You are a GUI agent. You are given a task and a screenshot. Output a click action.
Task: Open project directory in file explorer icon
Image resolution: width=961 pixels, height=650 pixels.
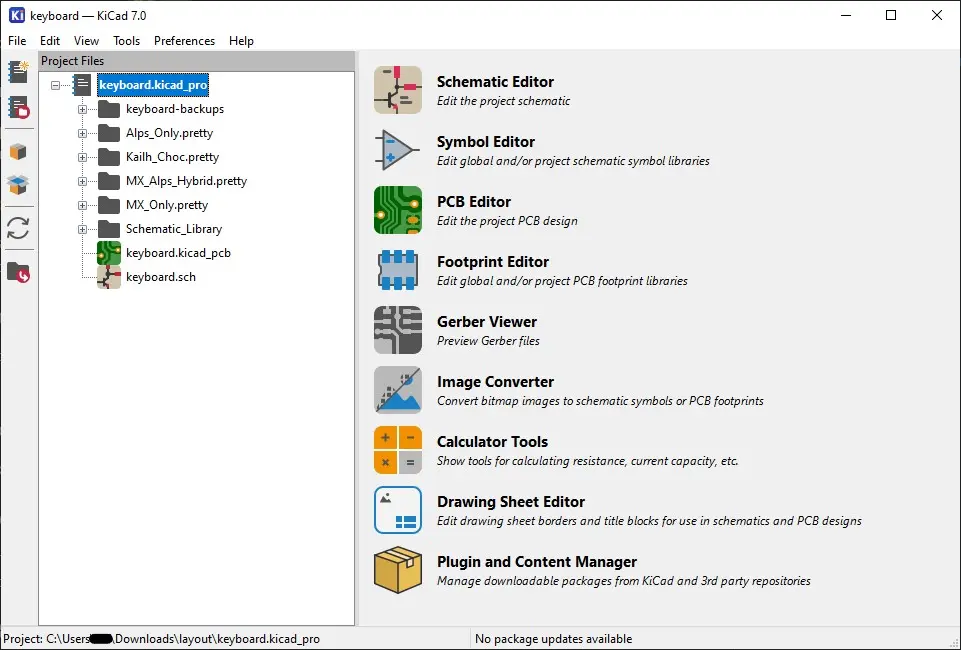tap(18, 271)
